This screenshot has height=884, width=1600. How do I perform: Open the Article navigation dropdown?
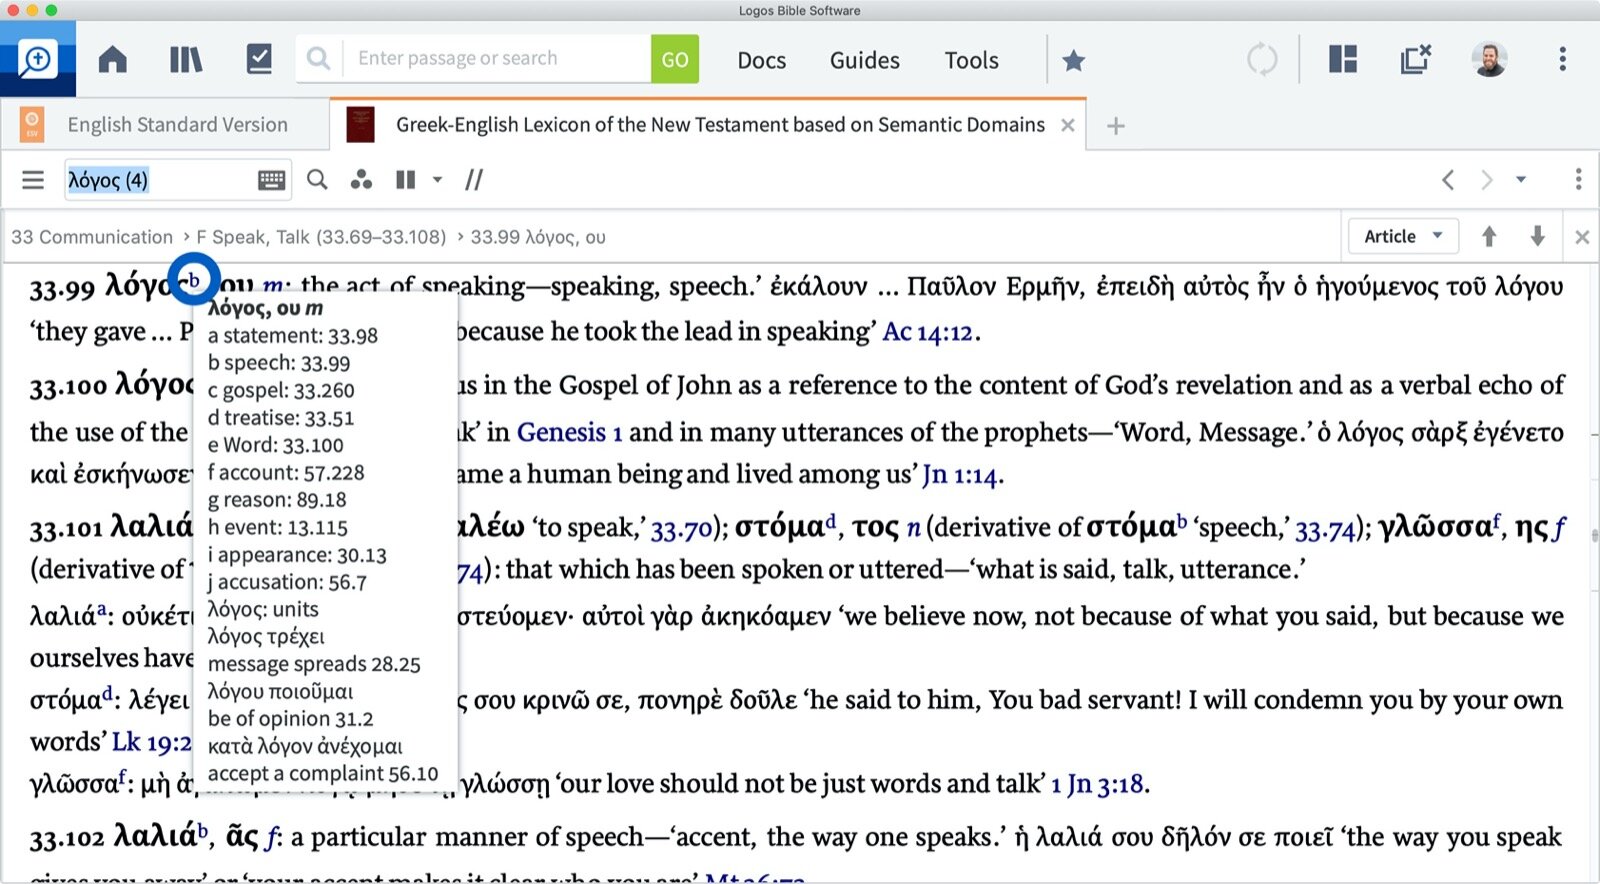click(x=1403, y=237)
